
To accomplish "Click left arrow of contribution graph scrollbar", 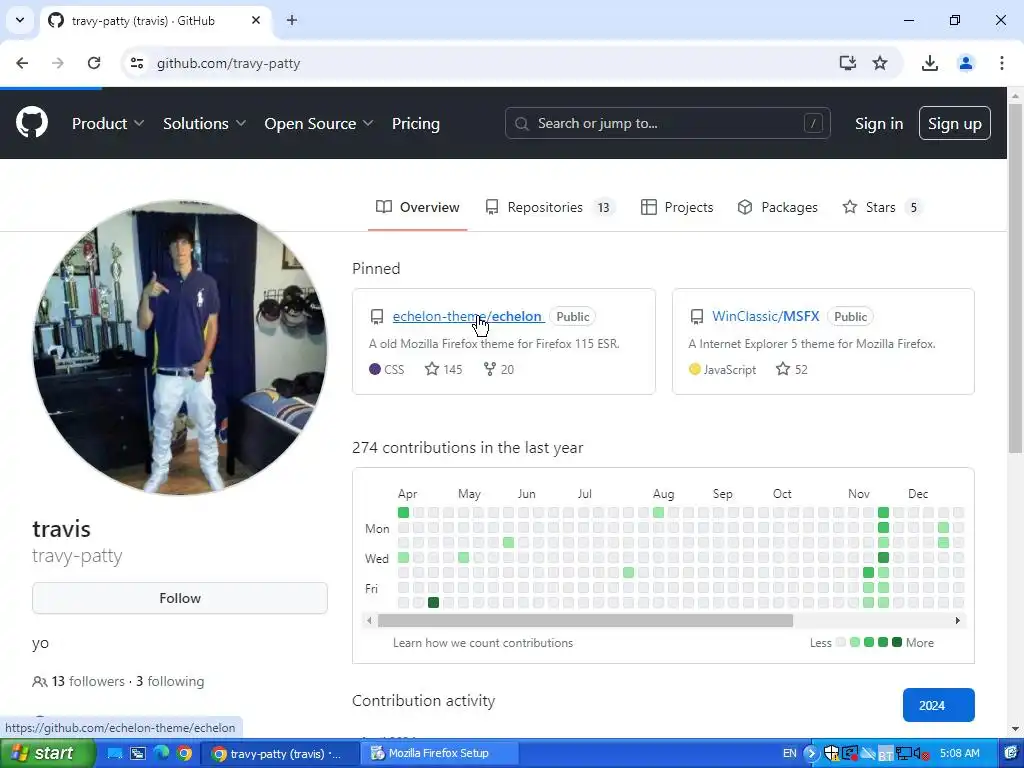I will 370,620.
